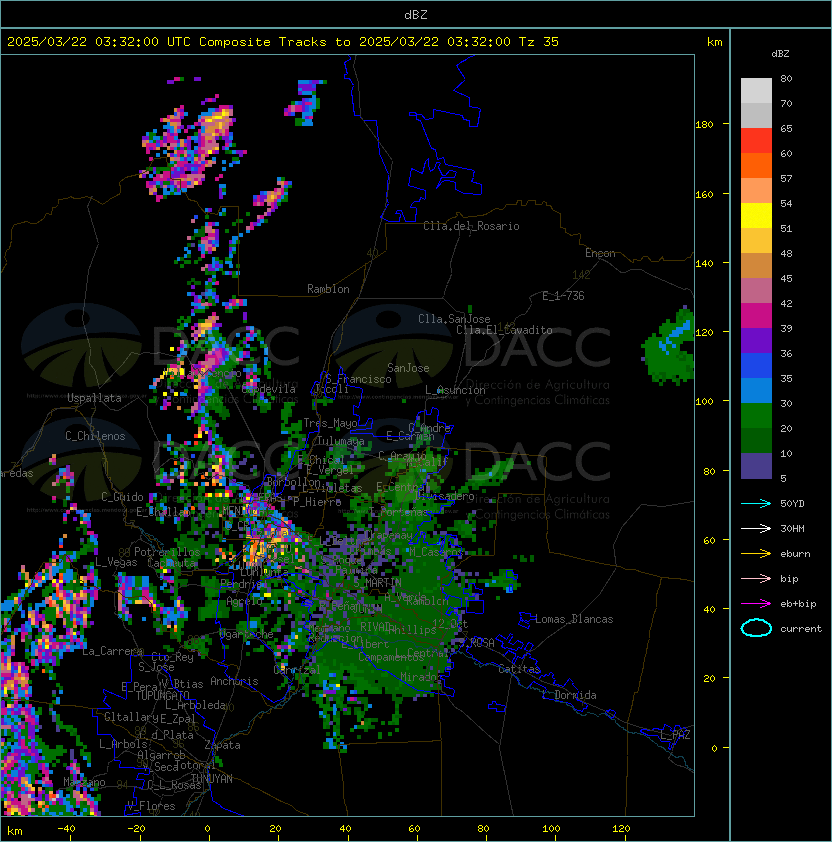
Task: Click the magenta eb+bip arrow legend icon
Action: [x=756, y=604]
